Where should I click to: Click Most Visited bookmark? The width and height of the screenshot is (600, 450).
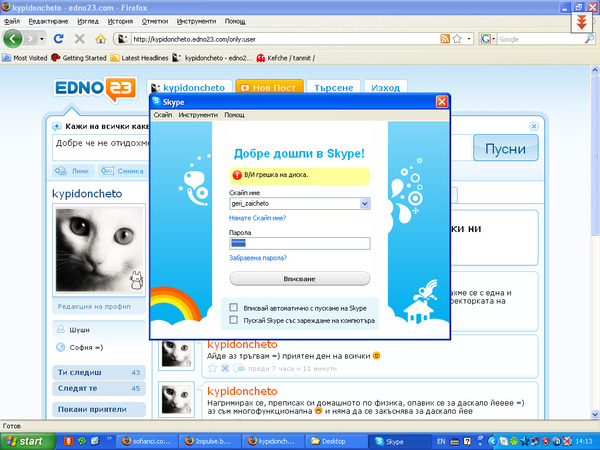[x=25, y=58]
